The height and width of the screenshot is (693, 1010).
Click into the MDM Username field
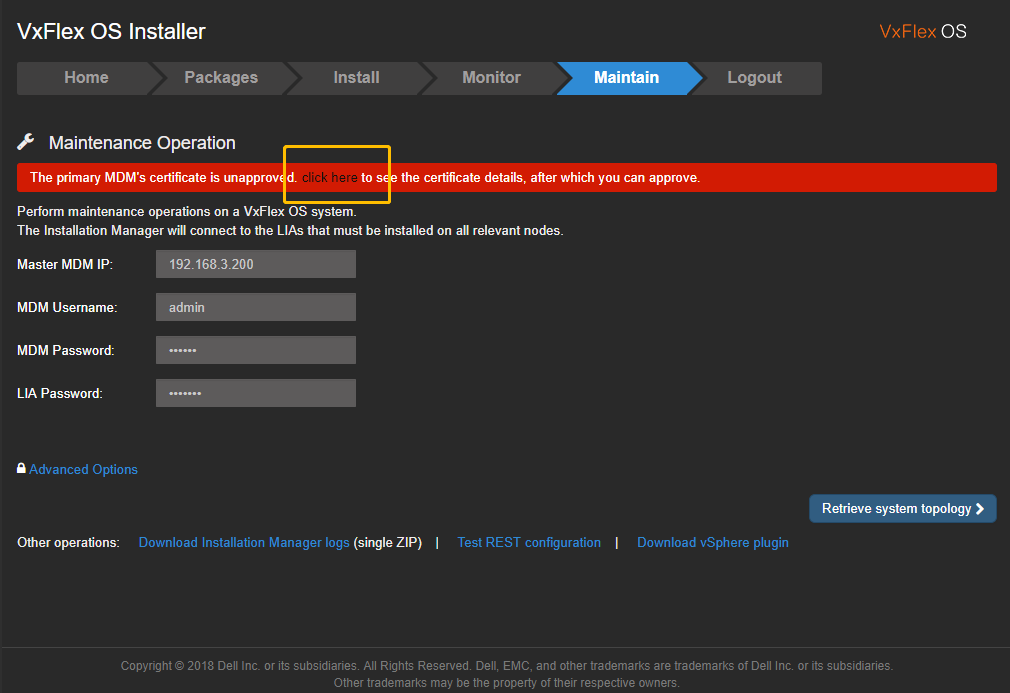(x=256, y=307)
